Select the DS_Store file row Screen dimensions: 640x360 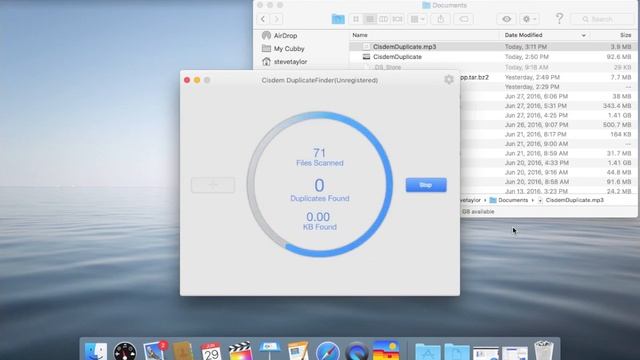click(493, 67)
